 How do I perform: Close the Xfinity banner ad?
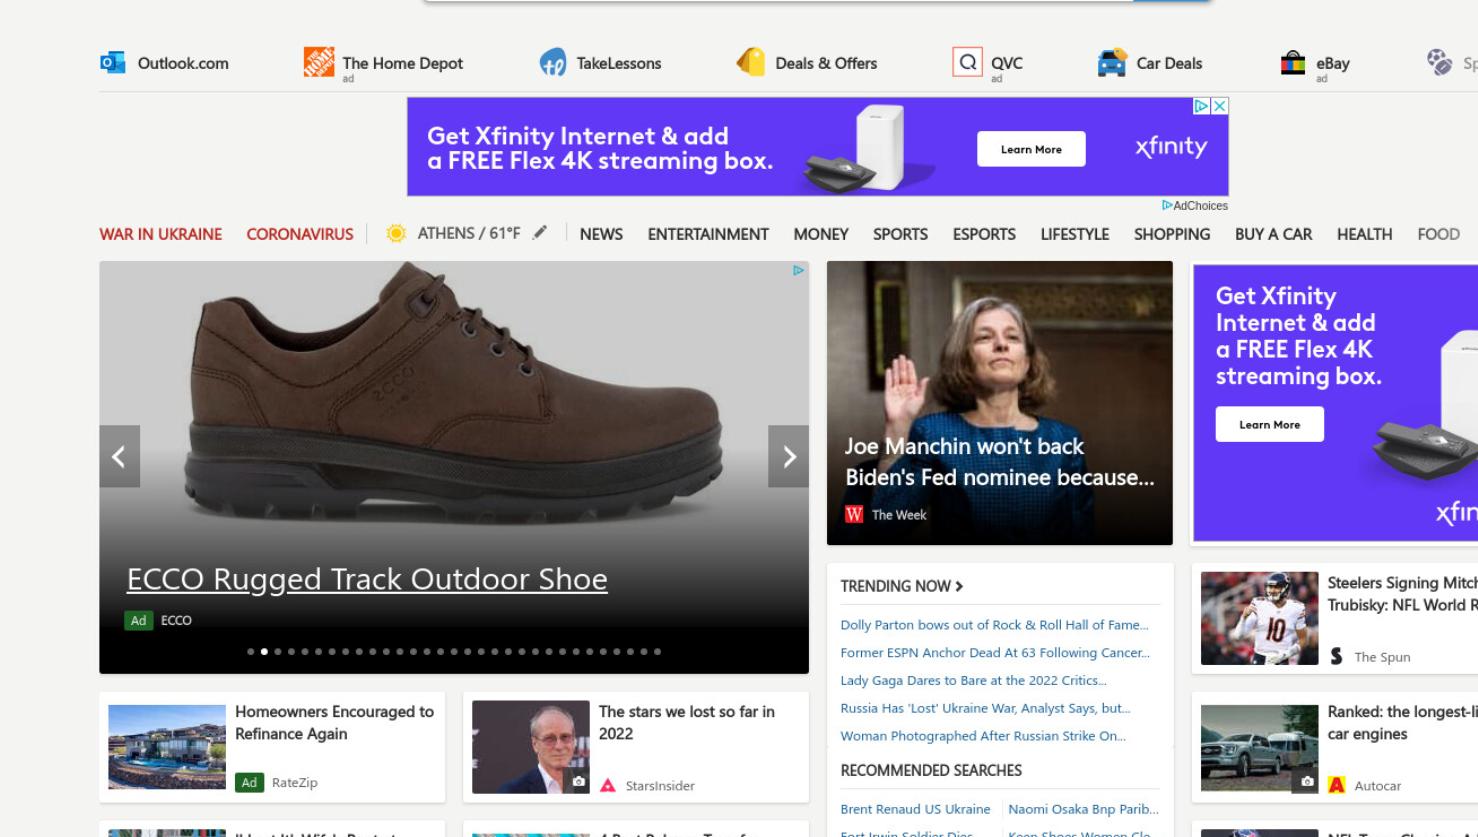(x=1219, y=106)
